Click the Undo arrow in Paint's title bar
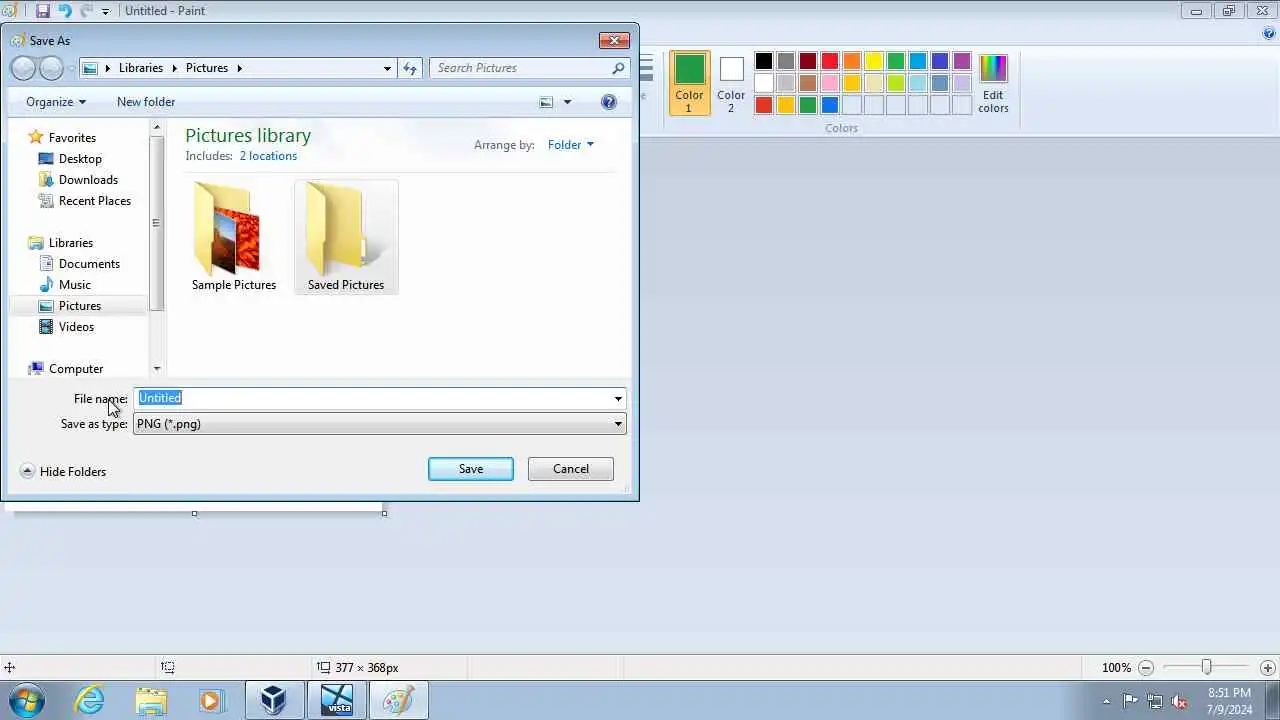The width and height of the screenshot is (1280, 720). (65, 11)
